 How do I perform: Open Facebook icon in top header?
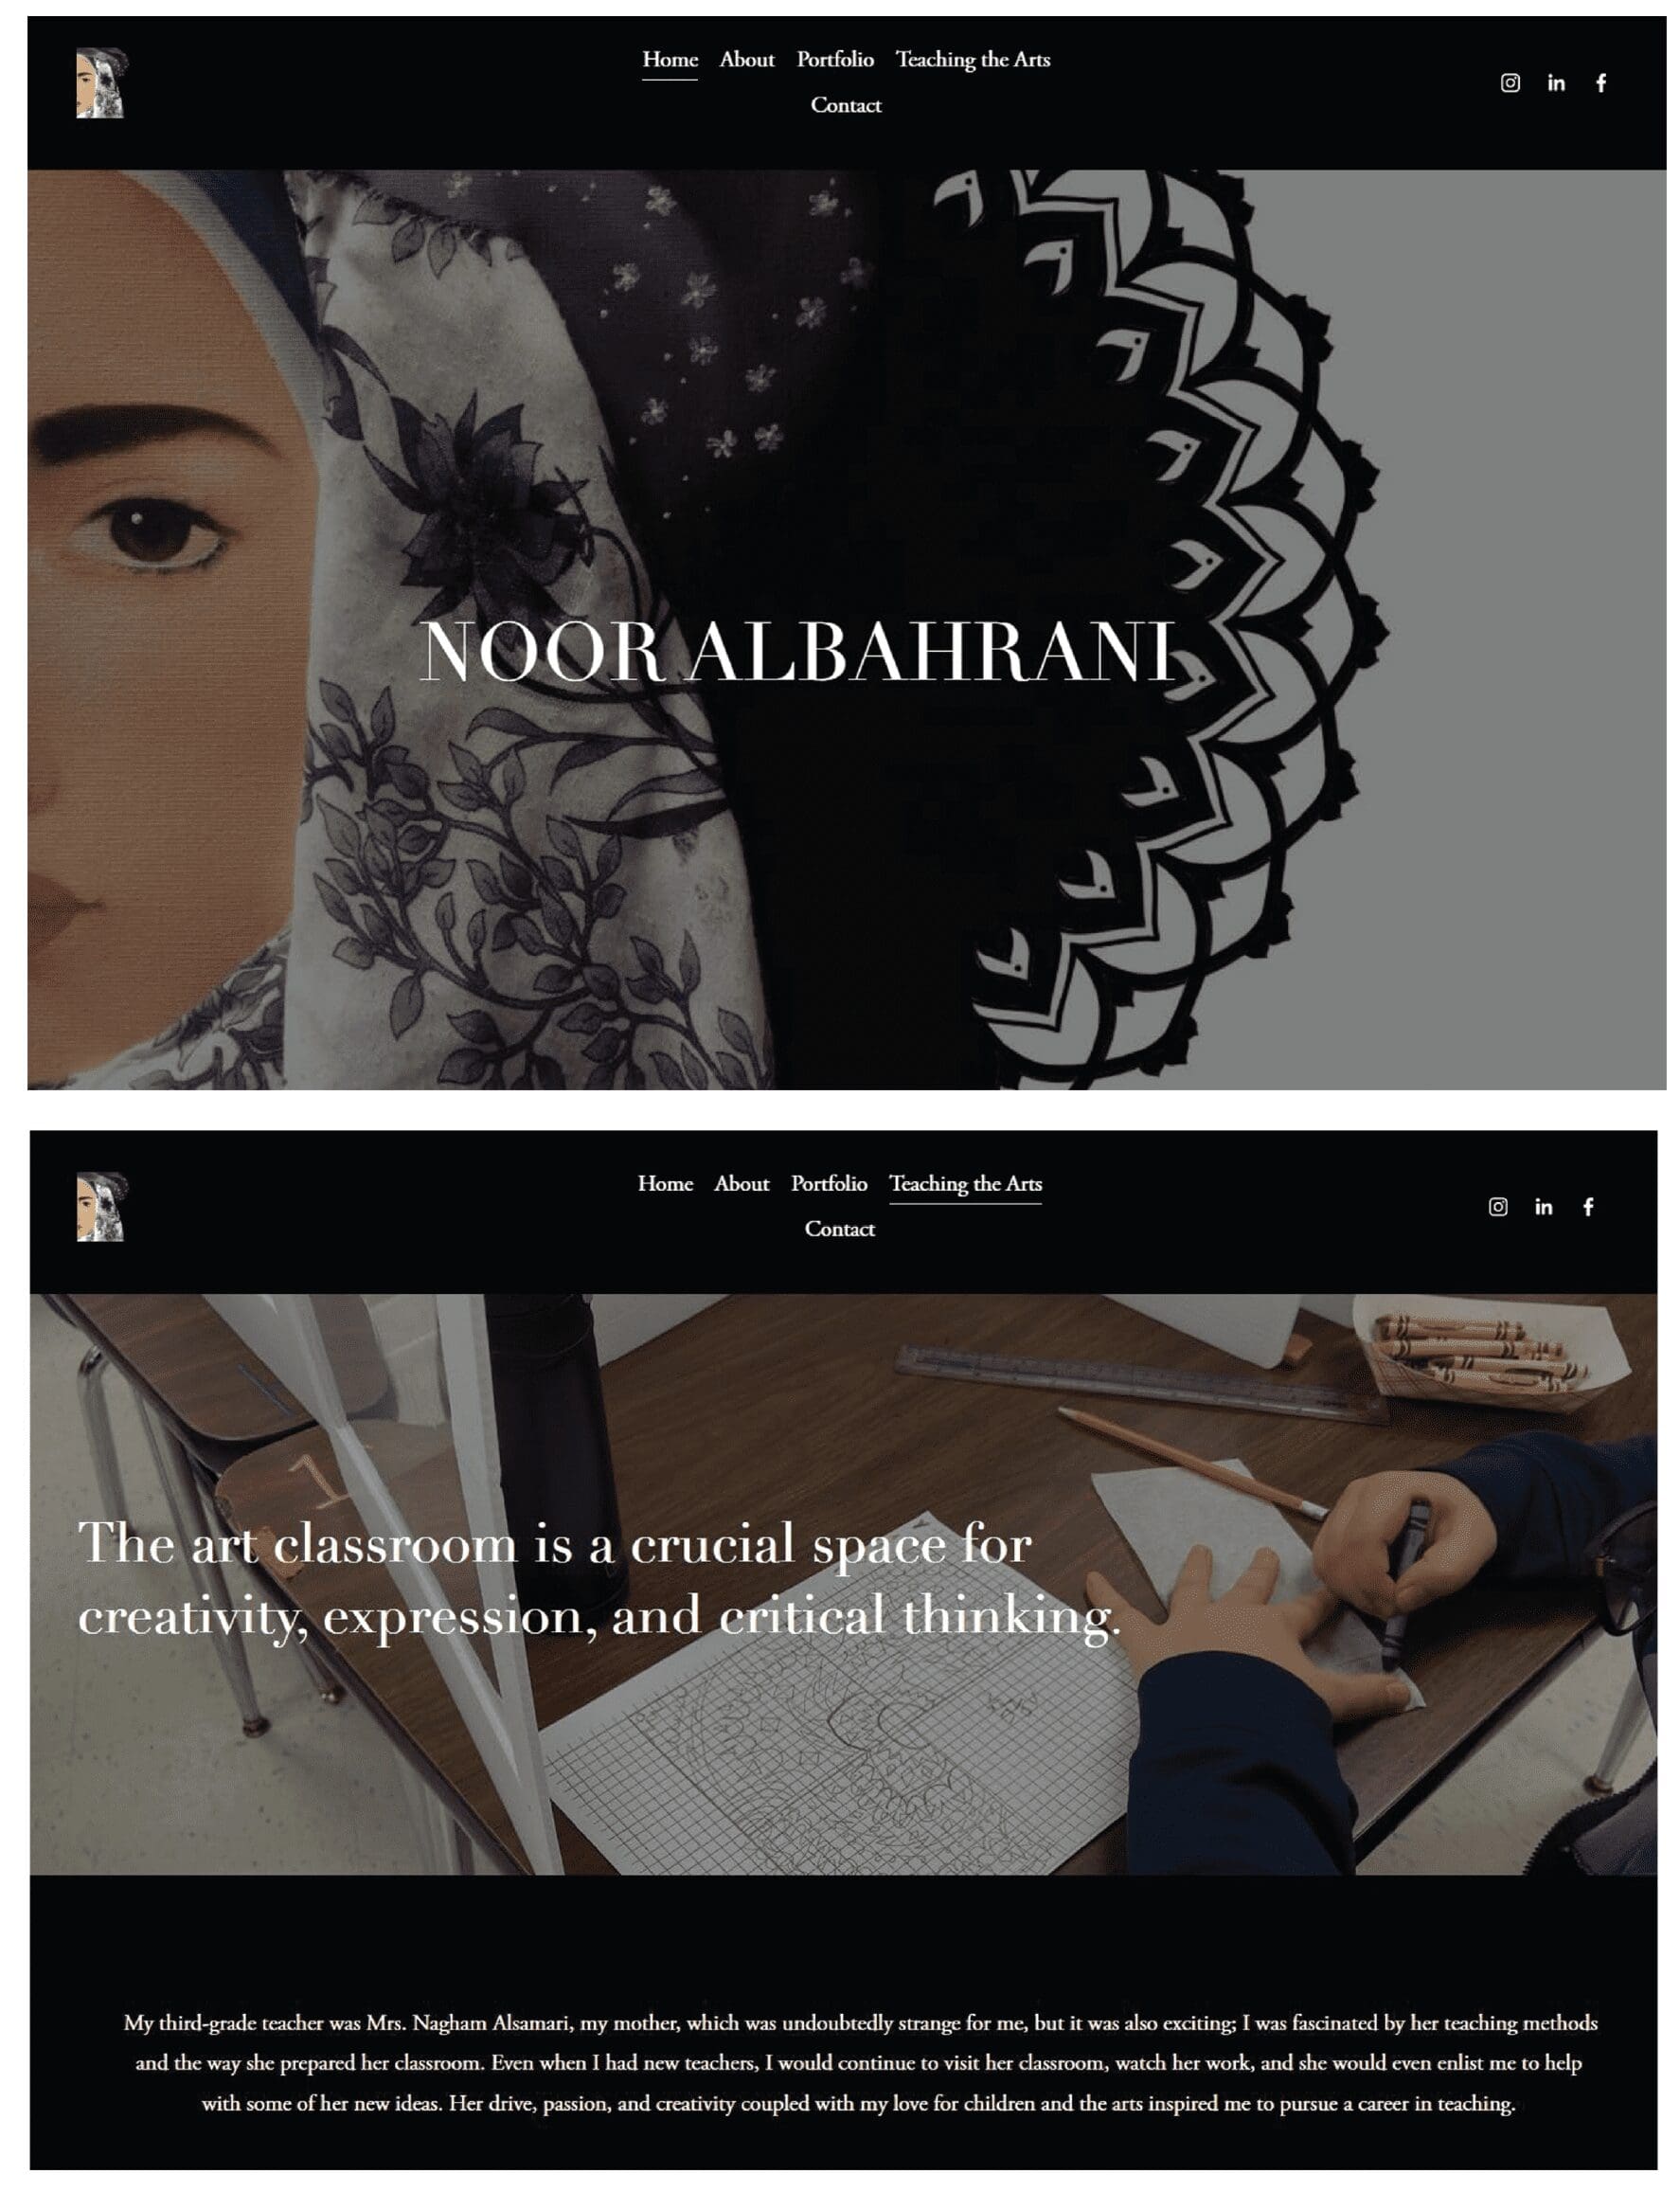(1601, 83)
